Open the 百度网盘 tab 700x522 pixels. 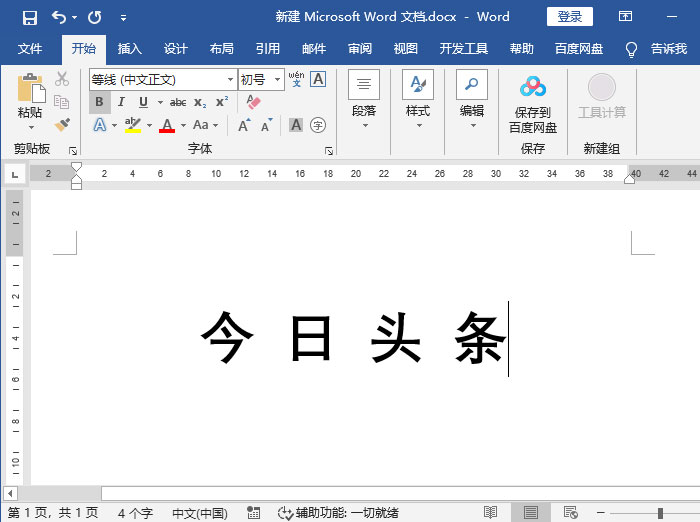[x=579, y=49]
